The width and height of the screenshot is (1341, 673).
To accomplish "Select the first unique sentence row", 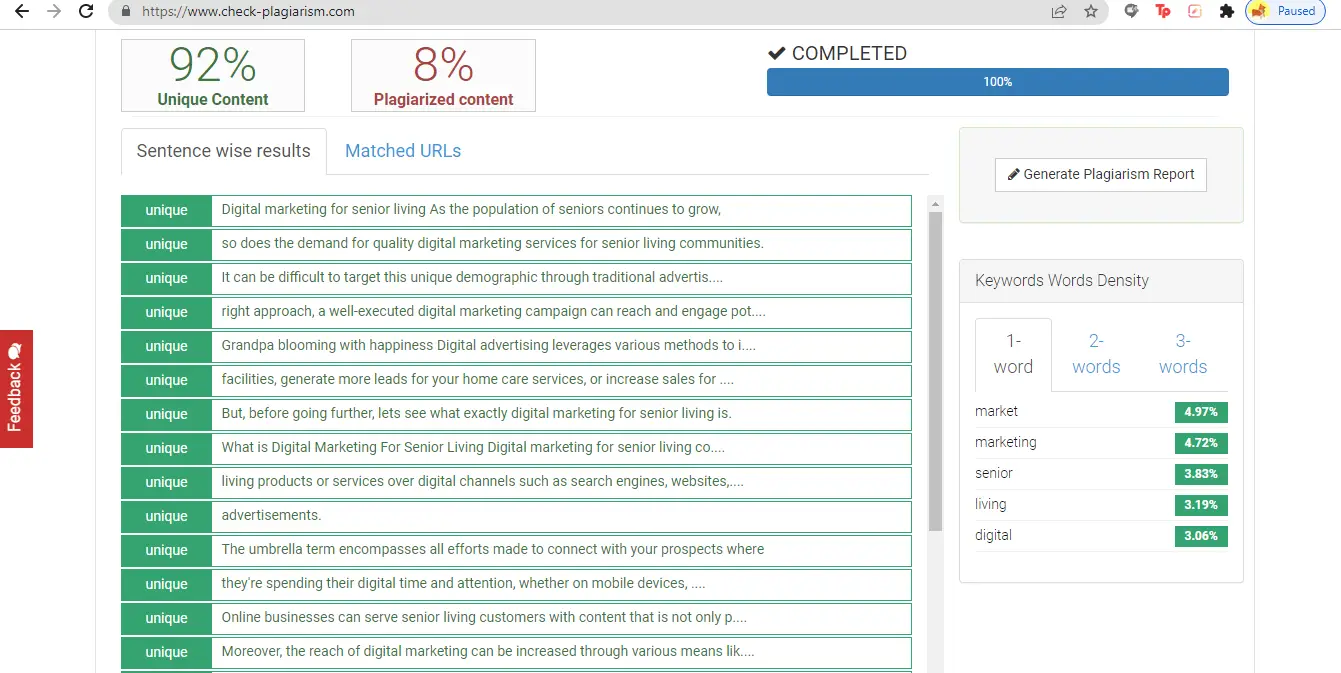I will [515, 210].
